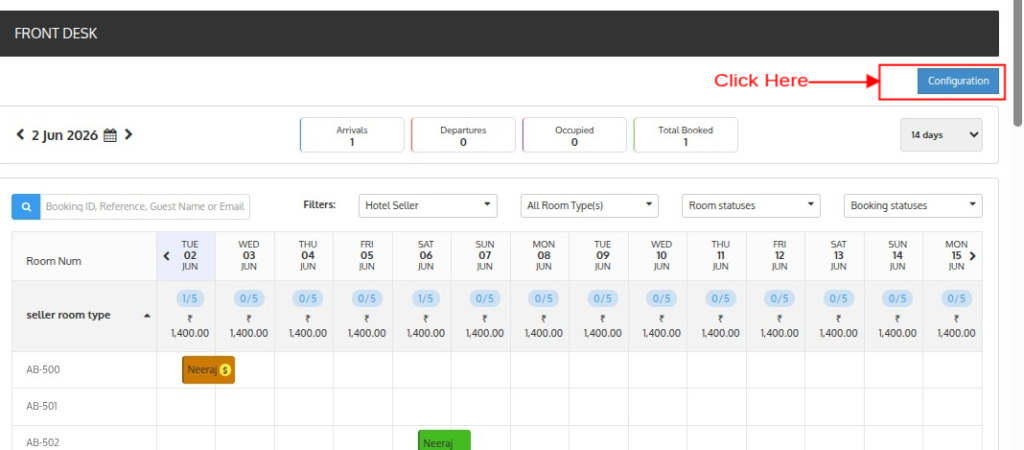Open the Total Booked summary card

pos(685,135)
